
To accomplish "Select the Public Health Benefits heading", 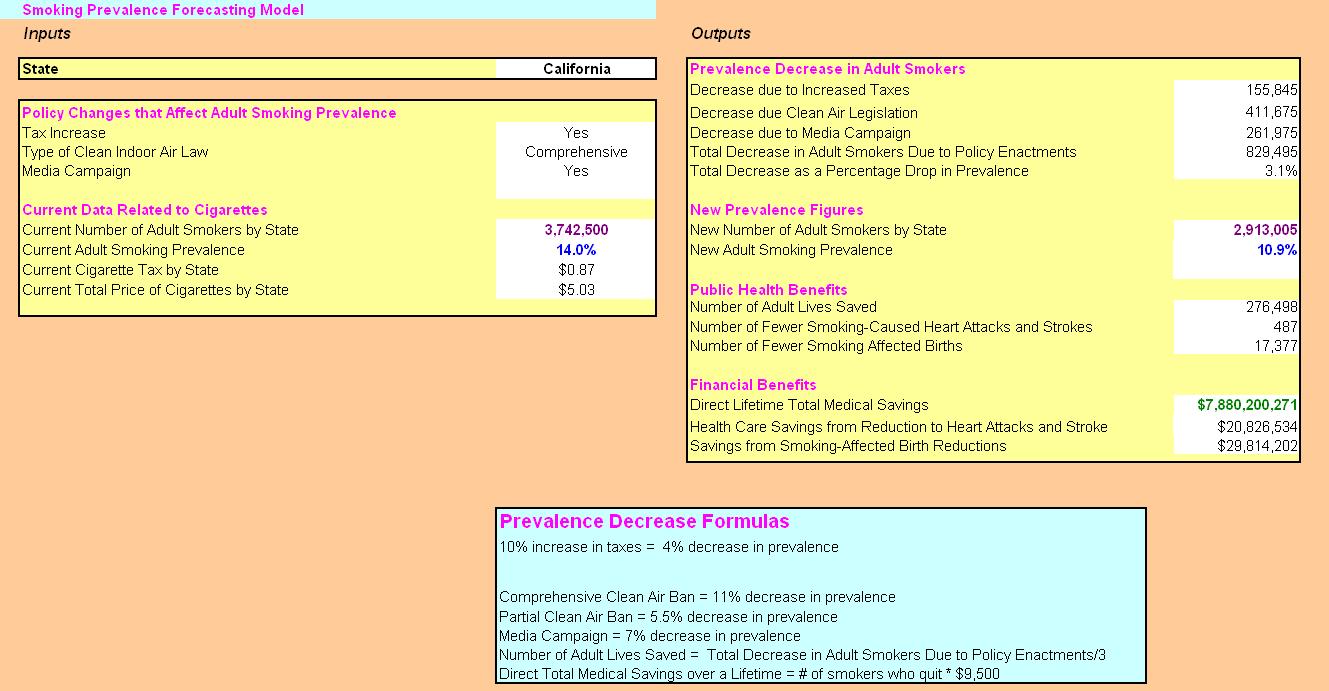I will click(x=769, y=290).
